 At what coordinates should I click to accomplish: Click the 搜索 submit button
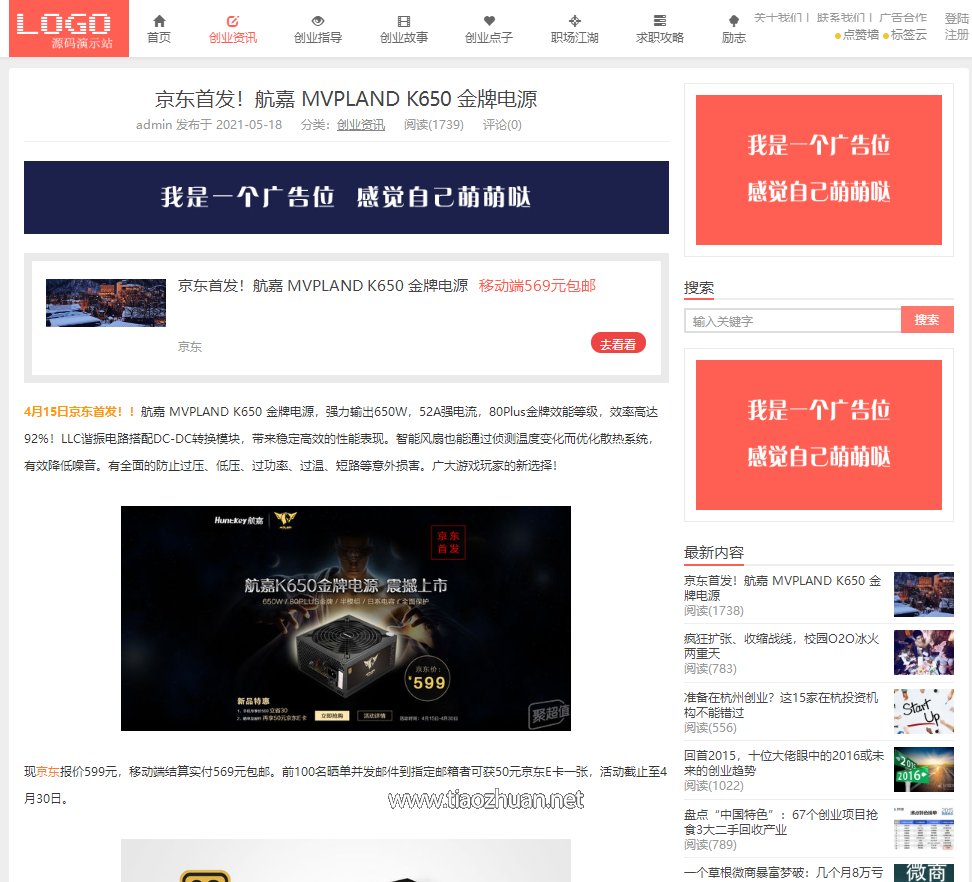(x=927, y=320)
